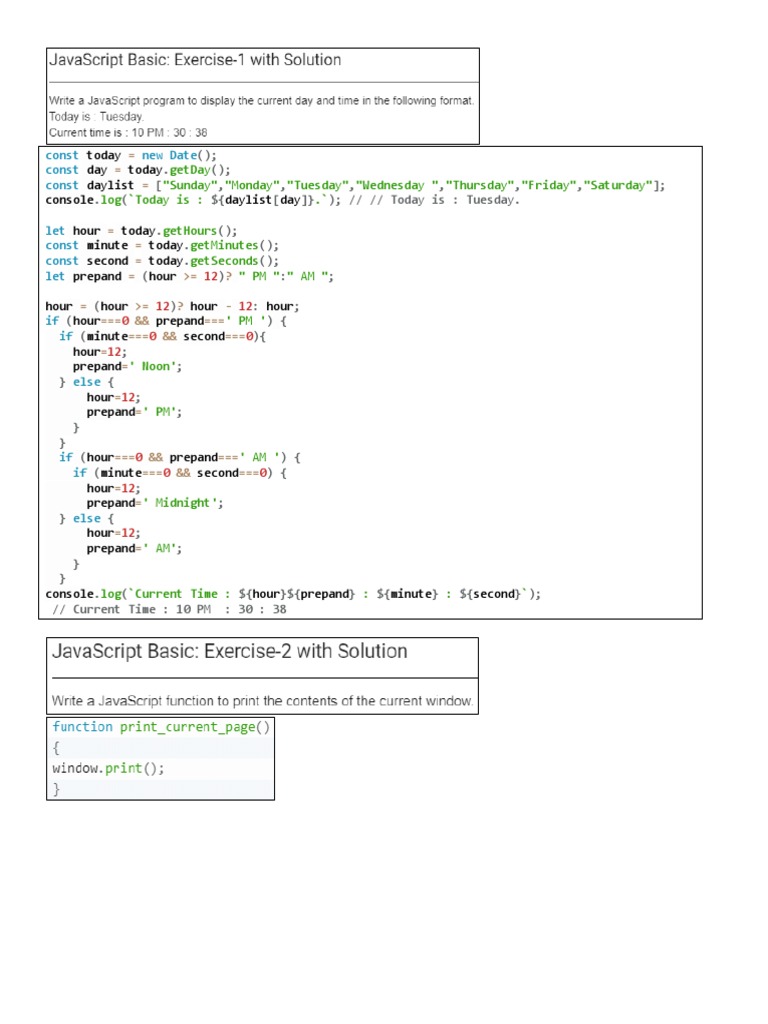Screen dimensions: 768x1024
Task: Select the prepand=' Midnight' statement
Action: (155, 503)
